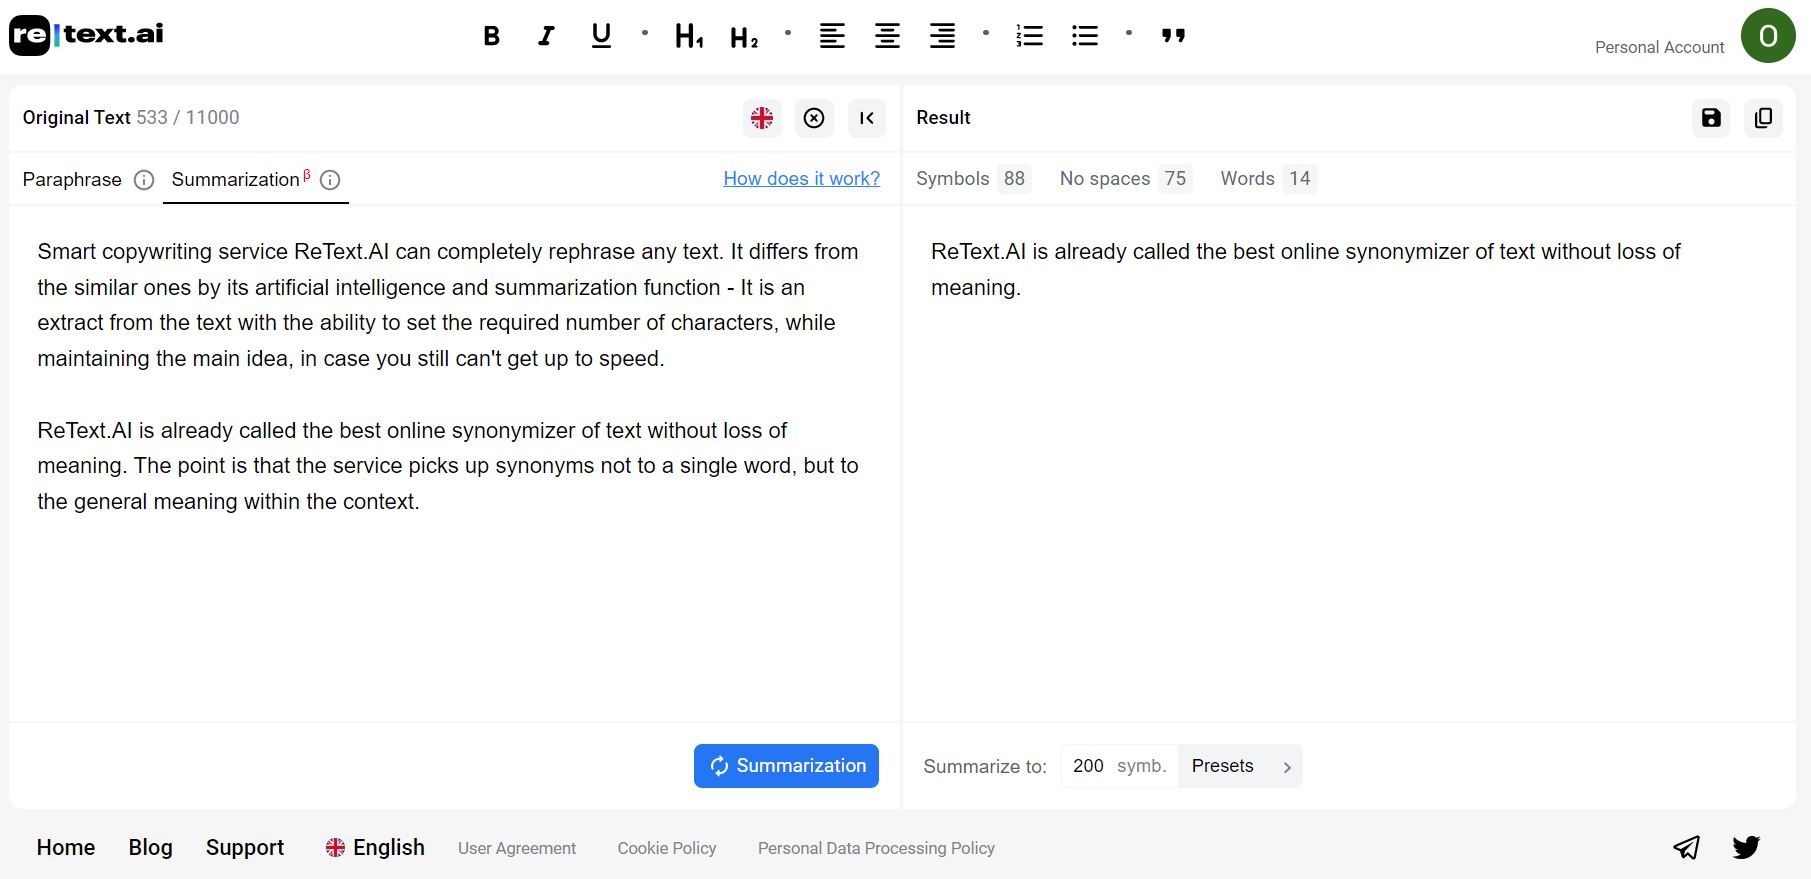The width and height of the screenshot is (1811, 879).
Task: Apply Heading 1 style
Action: tap(689, 37)
